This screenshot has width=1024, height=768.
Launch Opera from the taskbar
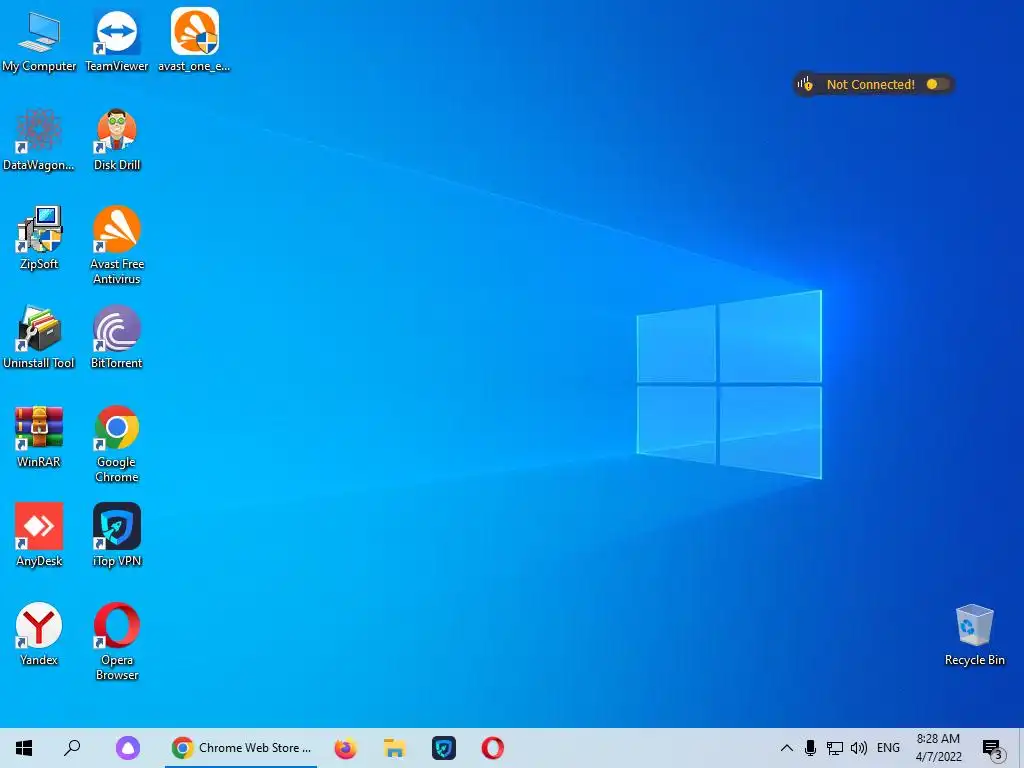click(493, 748)
